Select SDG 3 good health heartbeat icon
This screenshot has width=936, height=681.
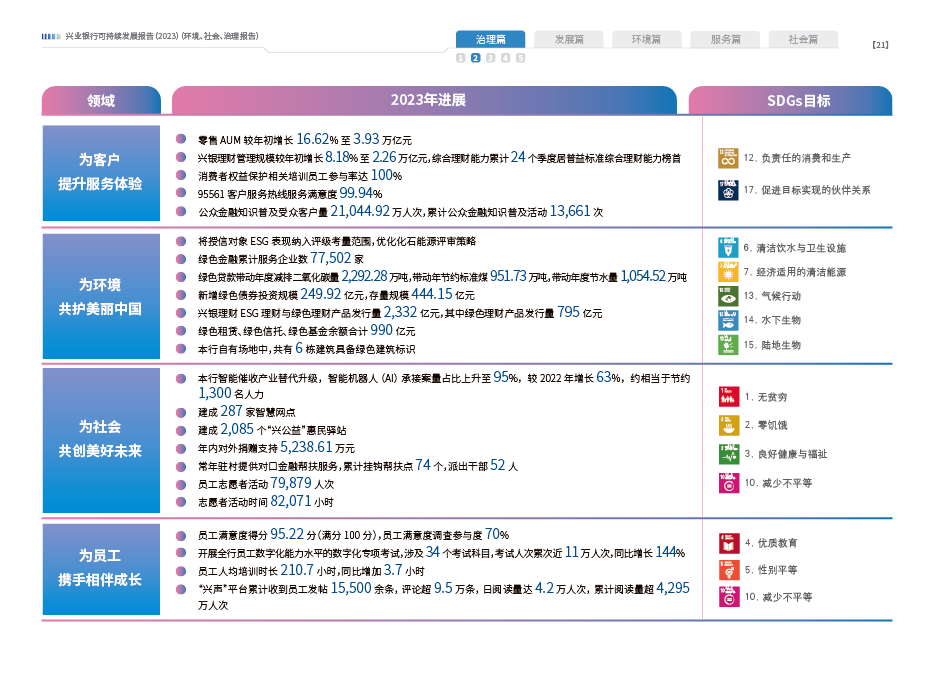727,454
